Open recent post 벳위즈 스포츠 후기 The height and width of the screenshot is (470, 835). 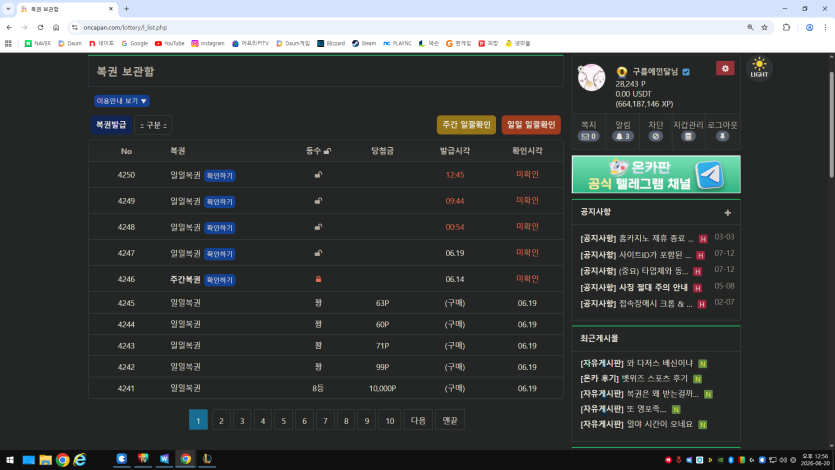(x=634, y=378)
